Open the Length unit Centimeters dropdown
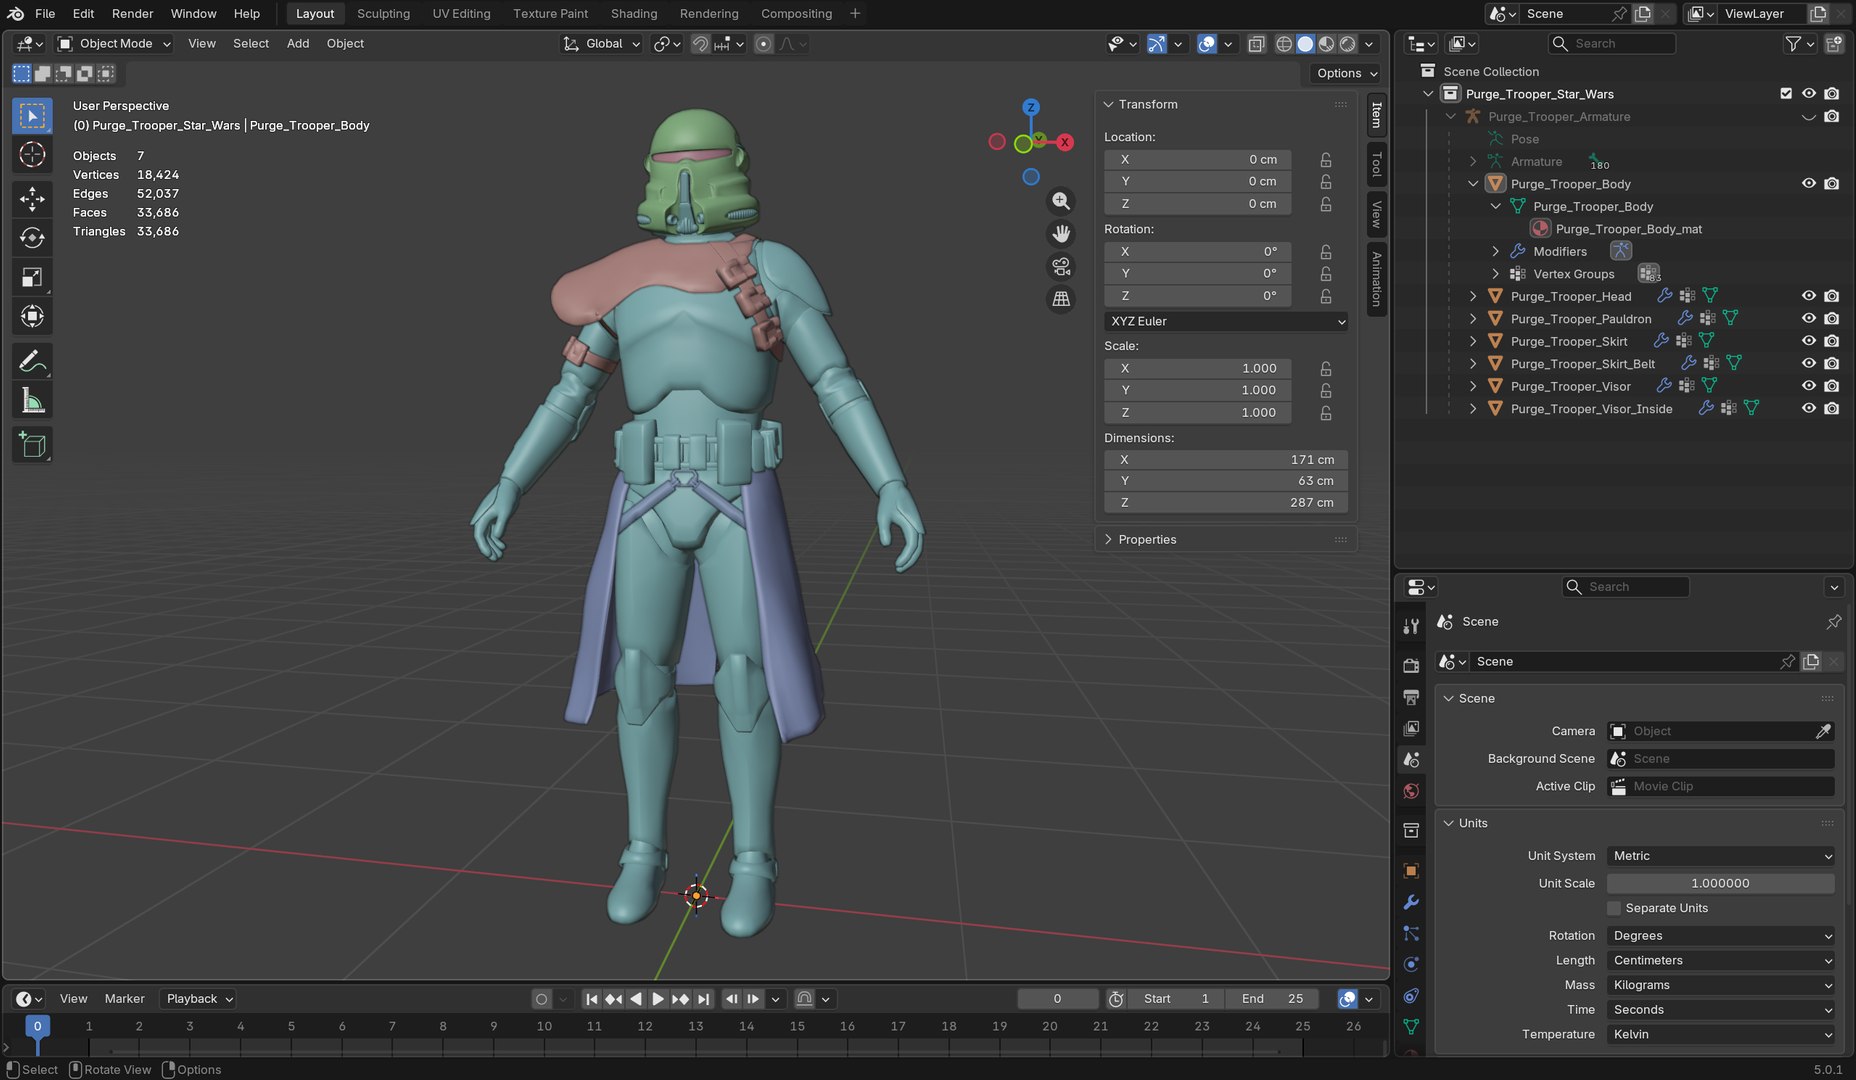This screenshot has height=1080, width=1856. click(1721, 960)
